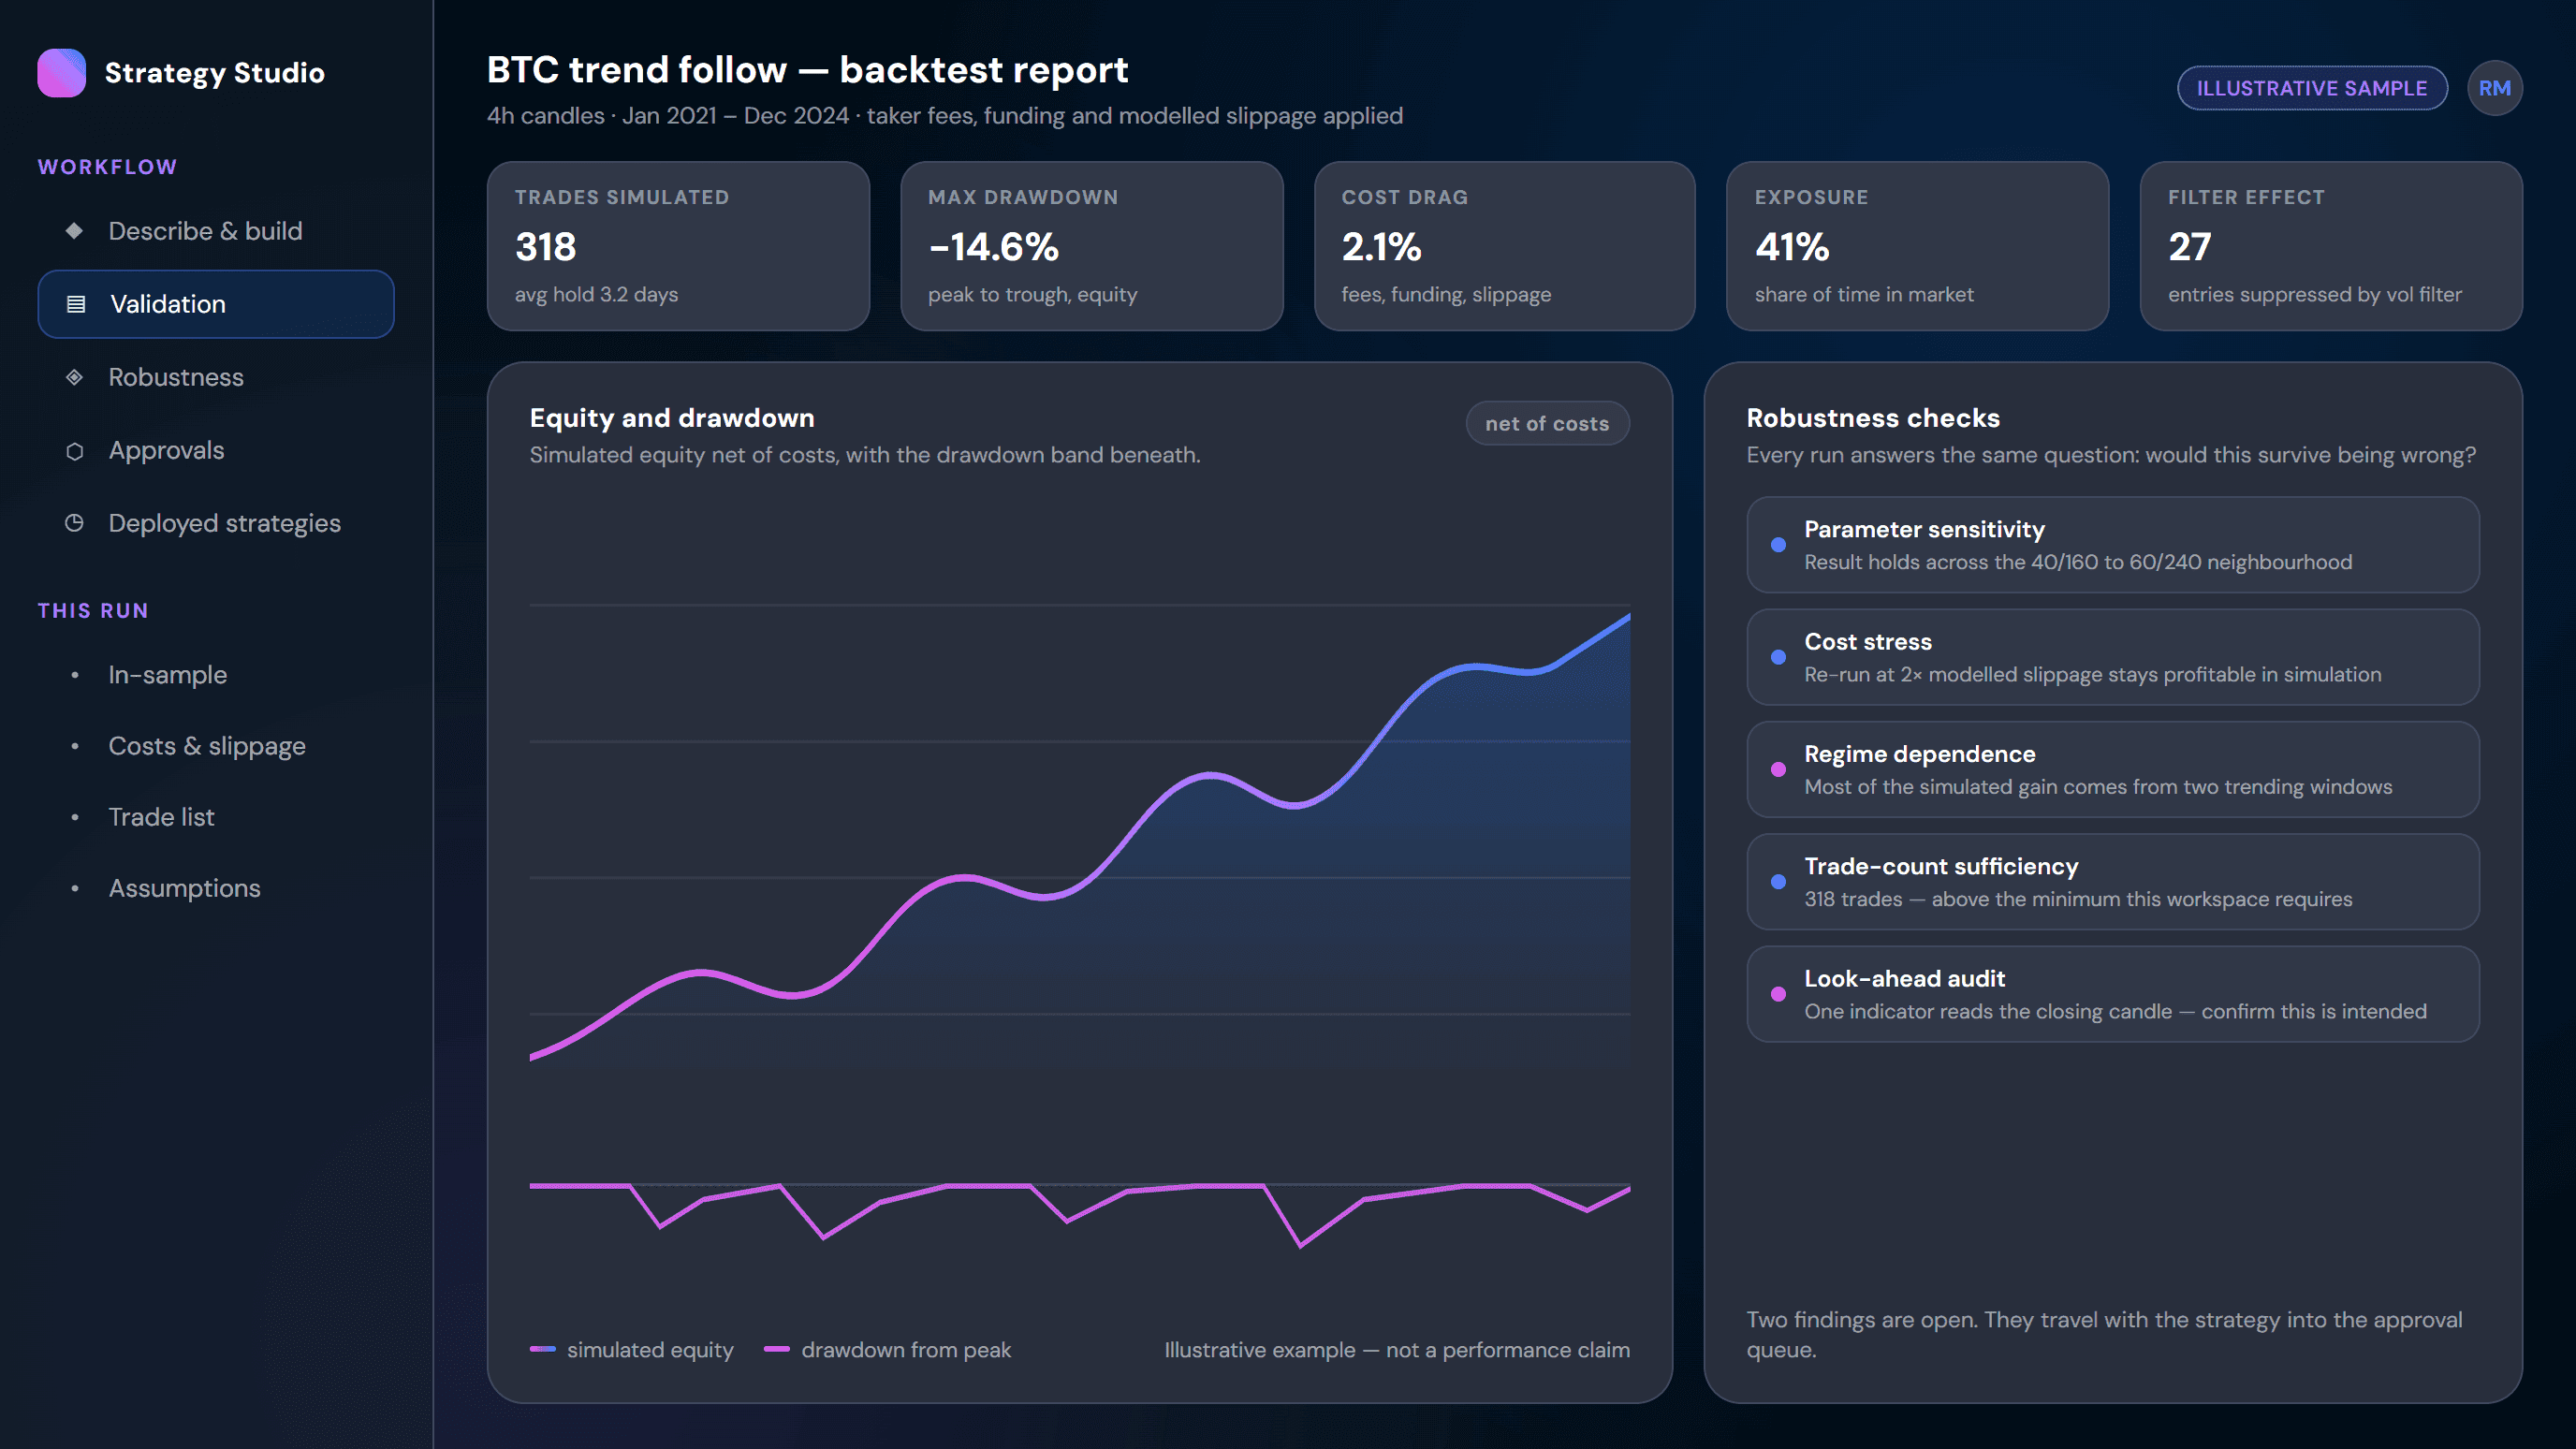Click 'Illustrative example — not a performance claim'
This screenshot has width=2576, height=1449.
click(x=1397, y=1350)
